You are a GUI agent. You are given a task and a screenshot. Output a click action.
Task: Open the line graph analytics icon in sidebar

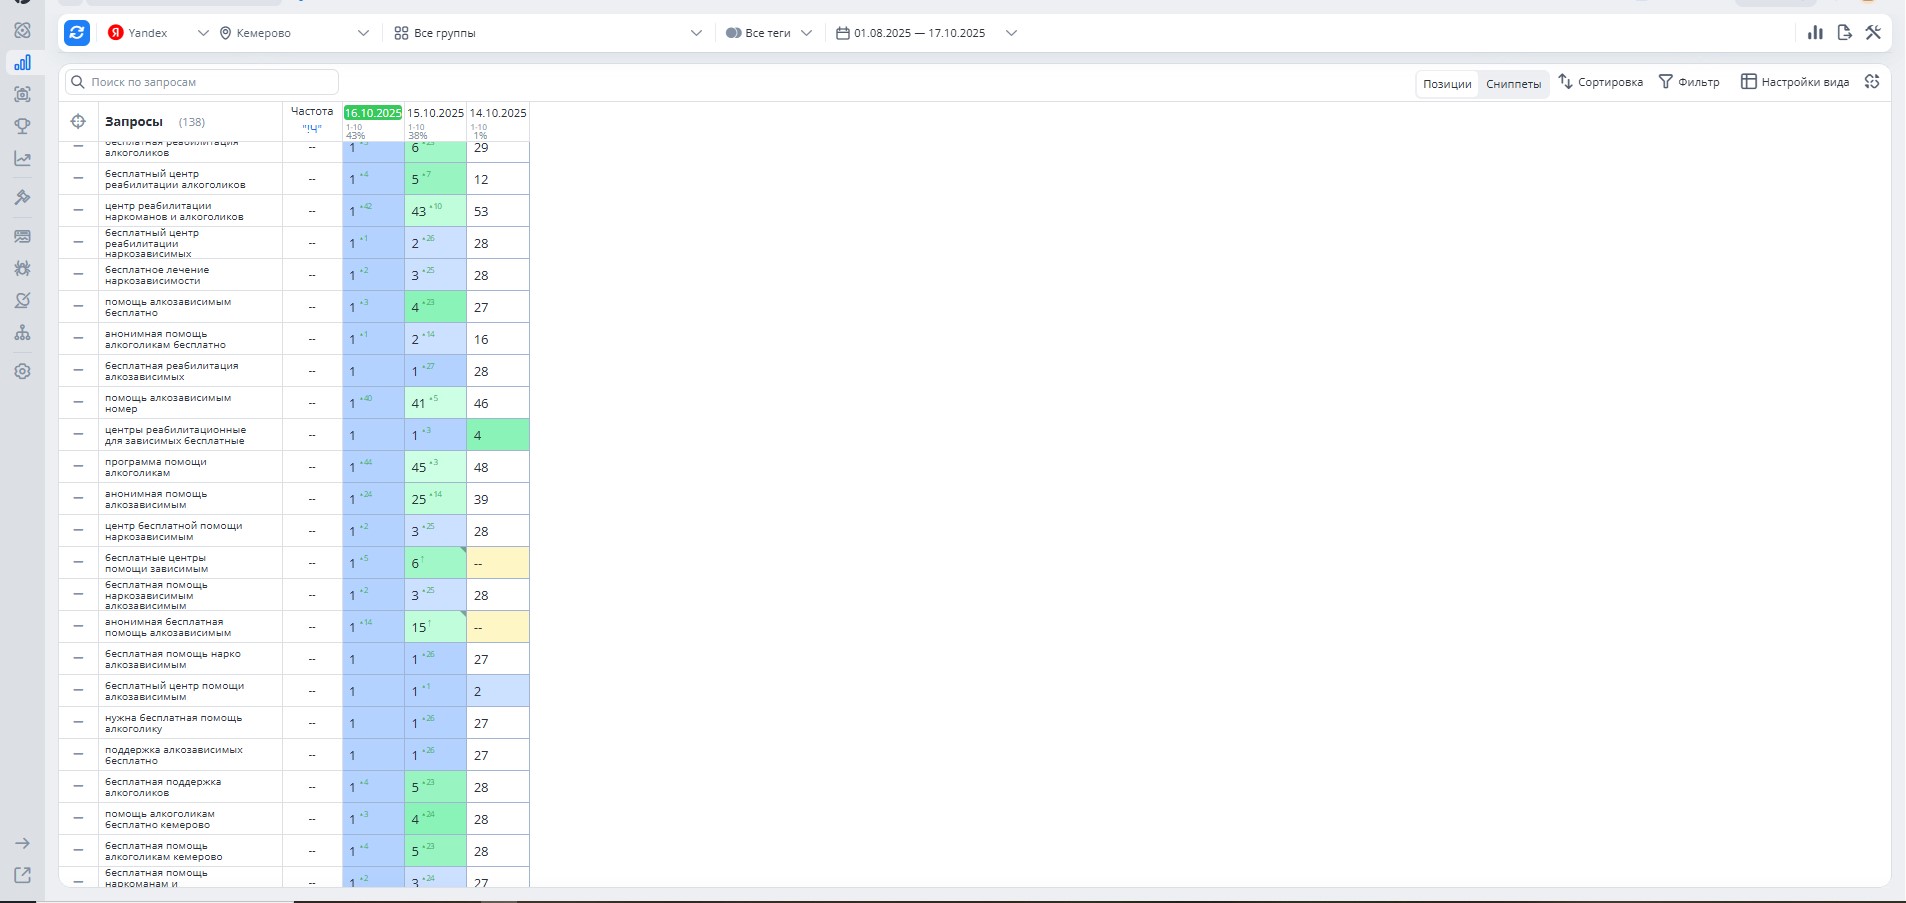[x=22, y=158]
